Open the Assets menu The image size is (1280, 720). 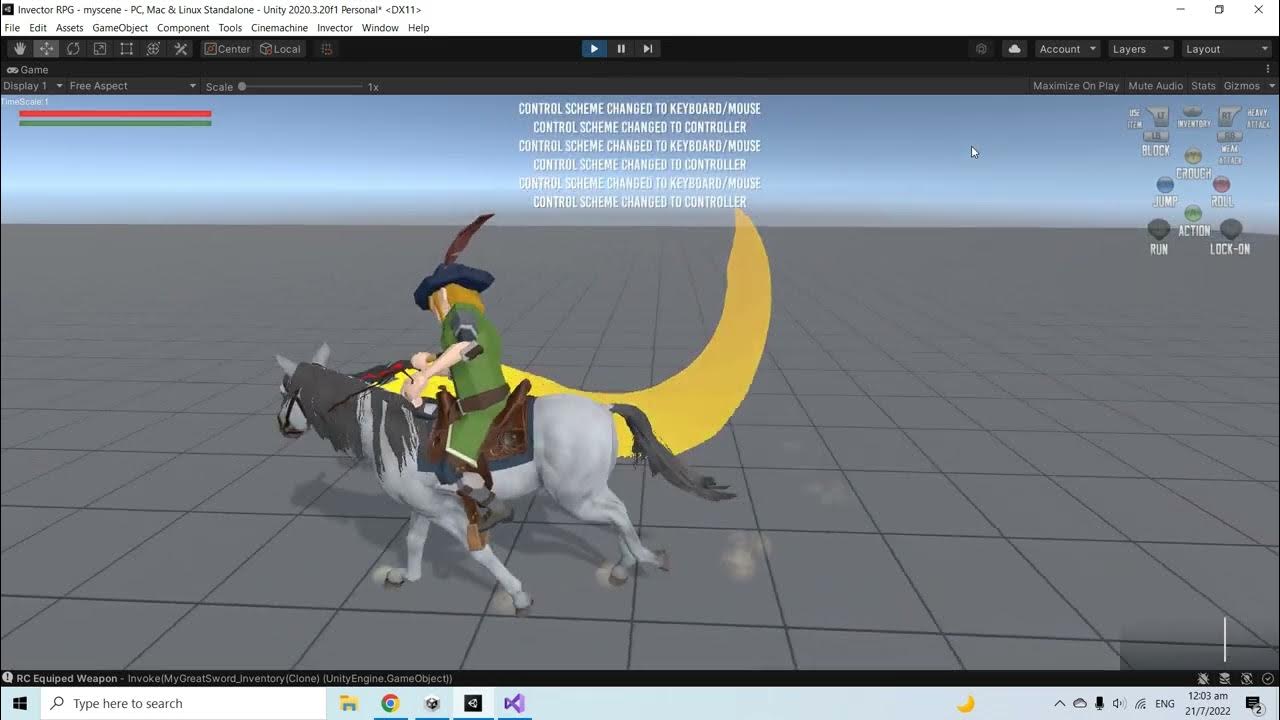point(70,28)
